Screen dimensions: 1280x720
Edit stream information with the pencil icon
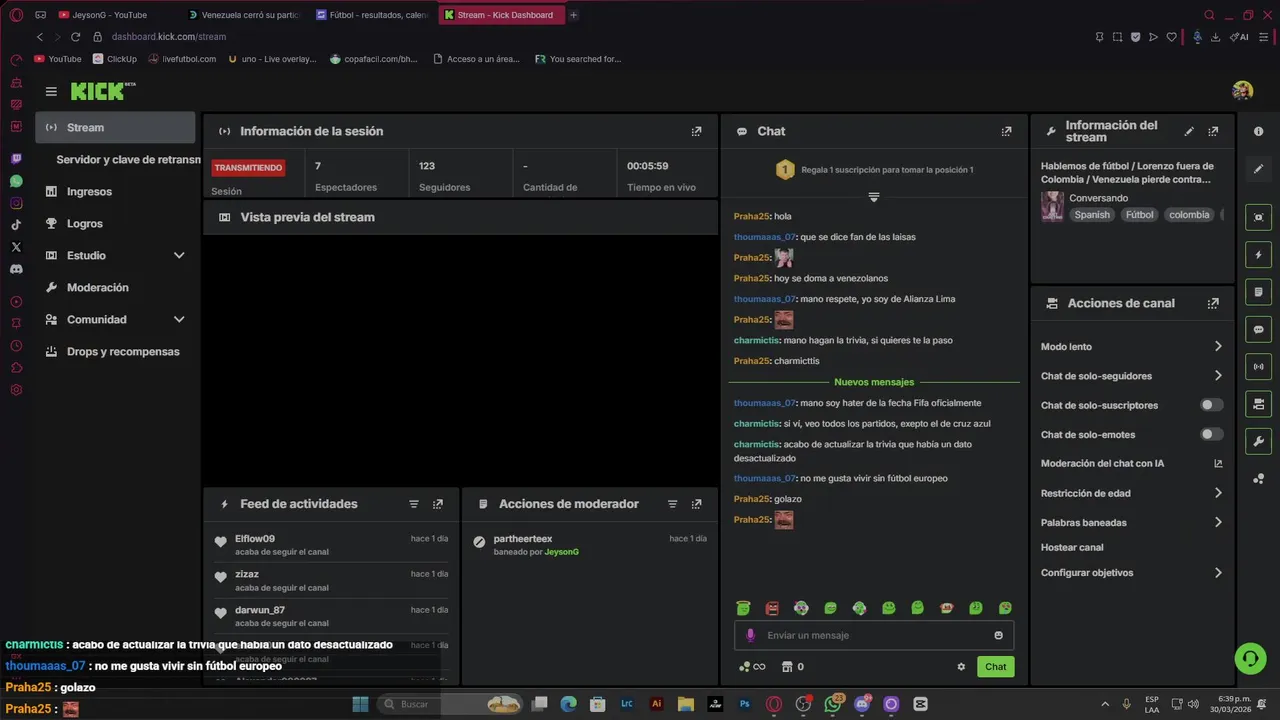[x=1189, y=131]
